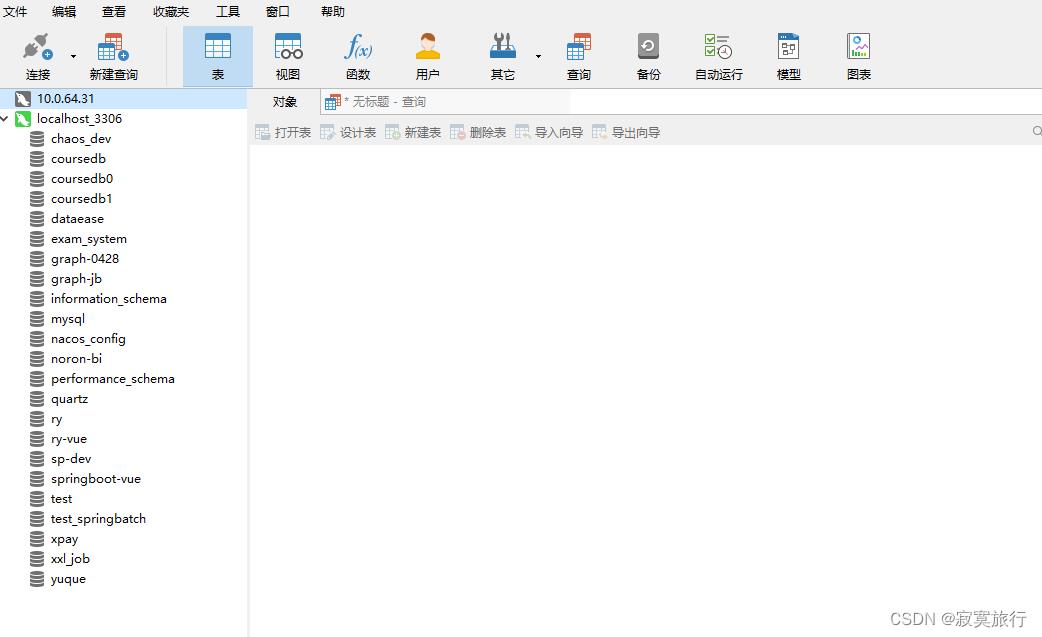This screenshot has width=1042, height=637.
Task: Open the 函数 (Function) f(x) icon
Action: (x=358, y=48)
